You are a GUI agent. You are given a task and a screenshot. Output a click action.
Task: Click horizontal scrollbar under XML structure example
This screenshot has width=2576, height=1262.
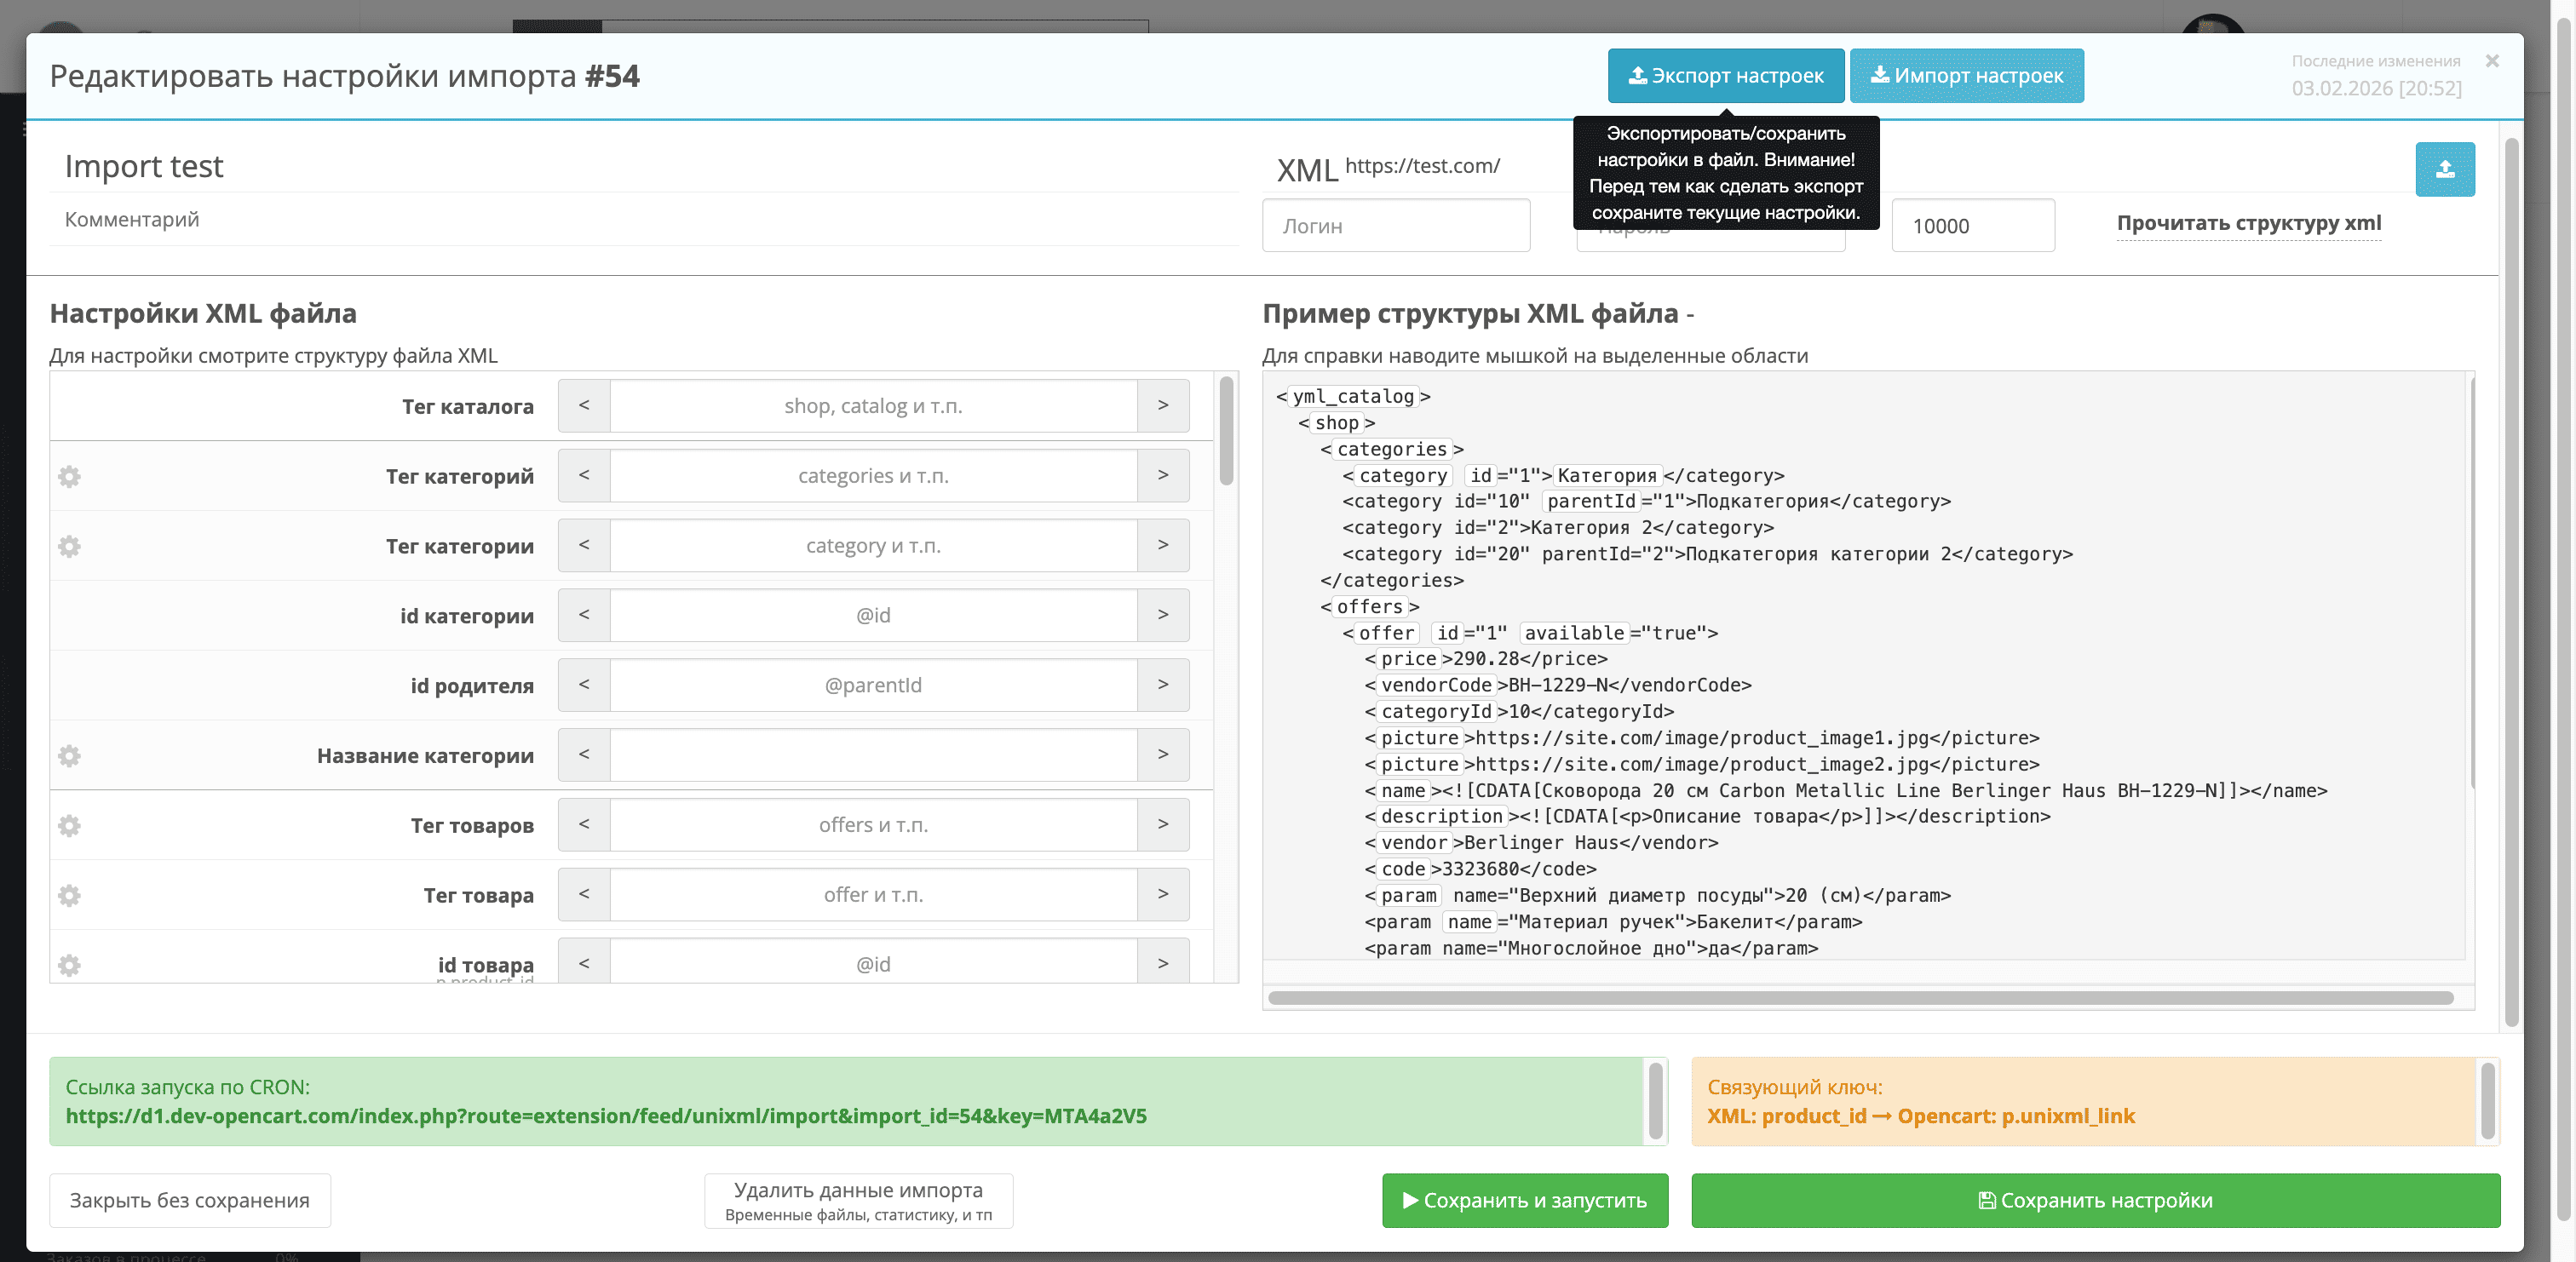pos(1860,997)
